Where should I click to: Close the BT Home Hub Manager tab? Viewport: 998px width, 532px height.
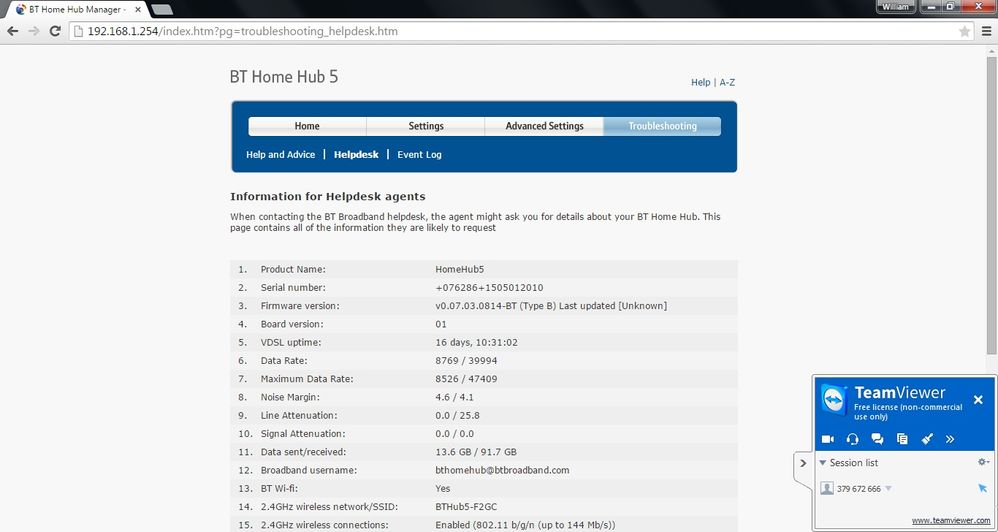pos(137,10)
